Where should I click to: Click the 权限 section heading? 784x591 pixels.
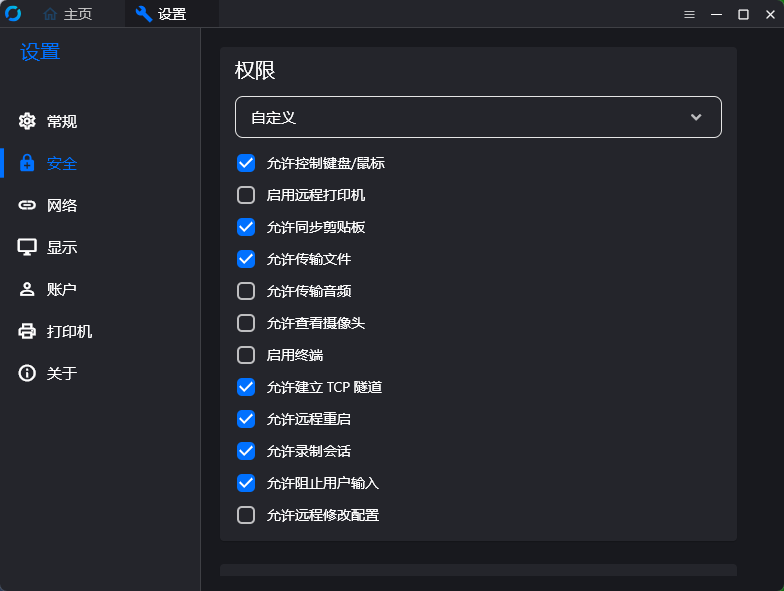click(255, 70)
